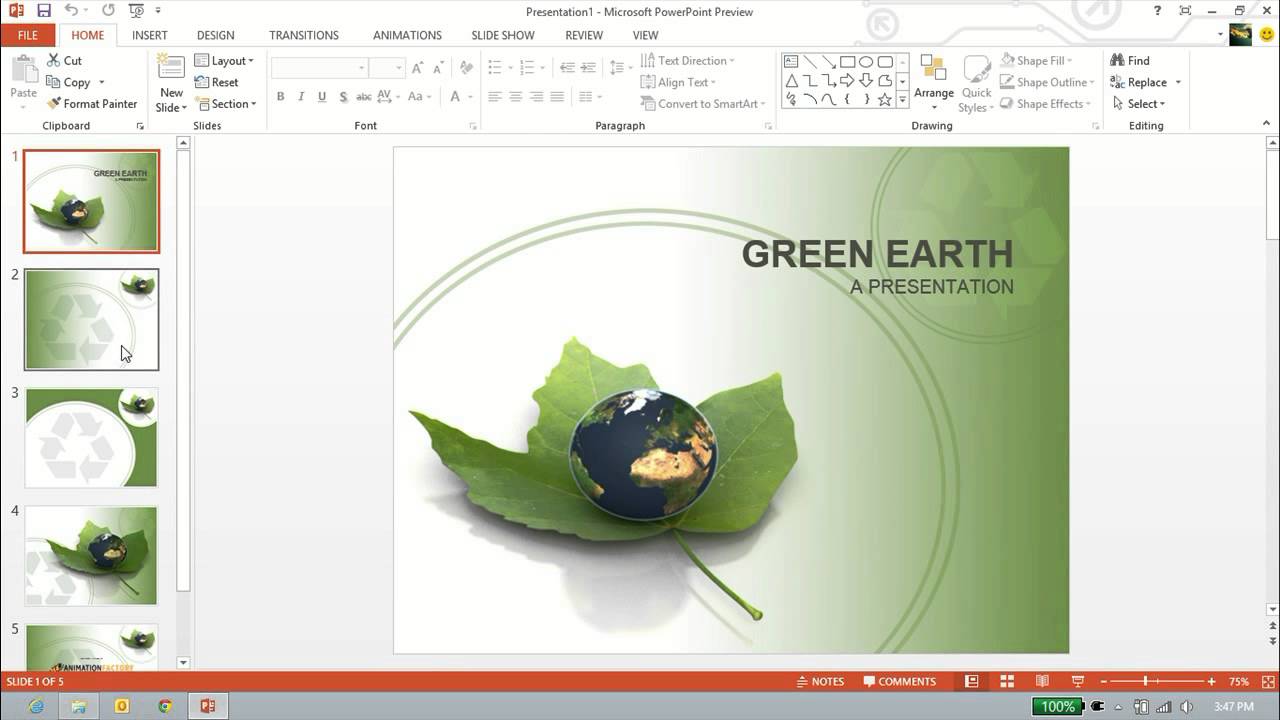Screen dimensions: 1280x720
Task: Click the Cut button in Clipboard
Action: [64, 60]
